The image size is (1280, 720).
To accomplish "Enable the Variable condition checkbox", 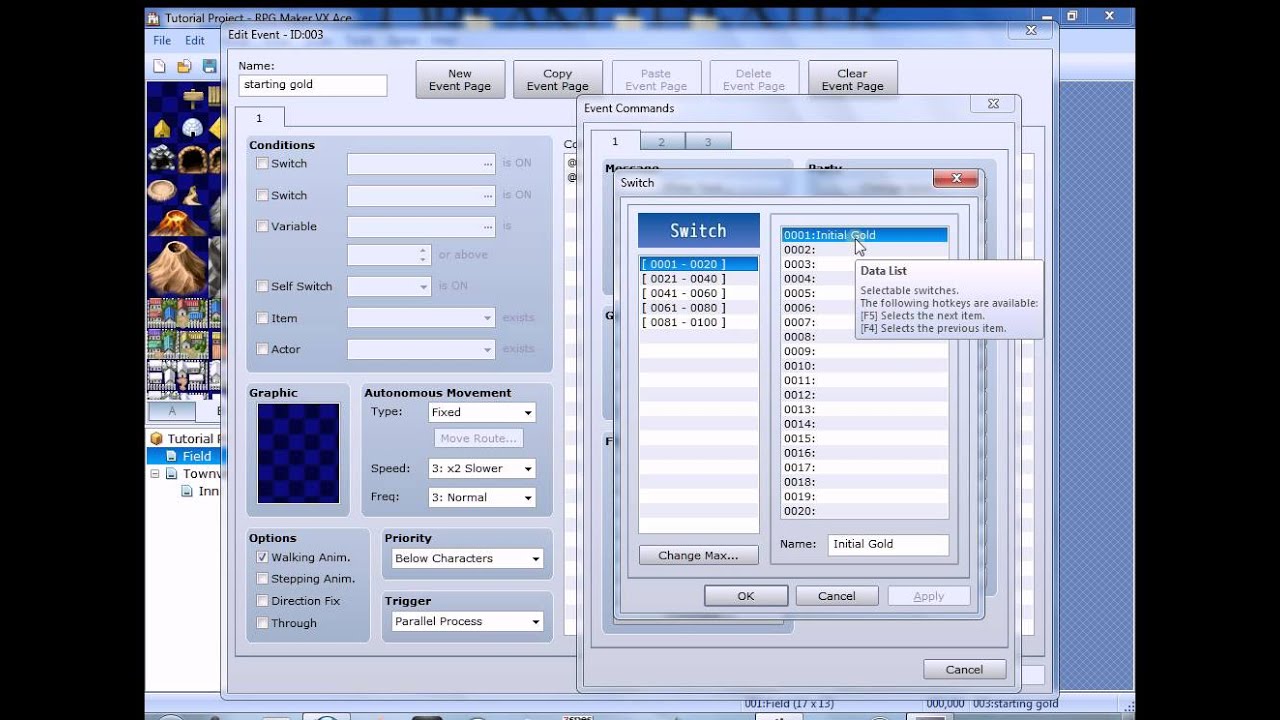I will pos(262,226).
